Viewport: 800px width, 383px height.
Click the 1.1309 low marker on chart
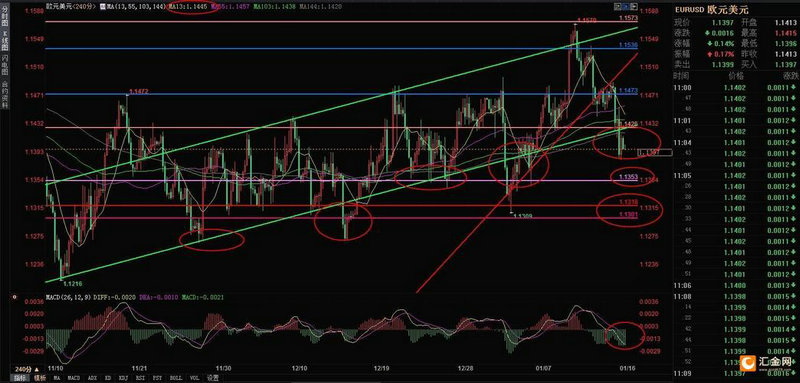(x=523, y=216)
